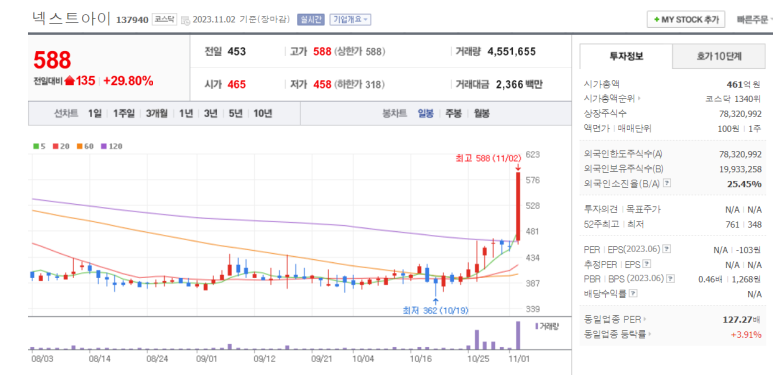Click the 시가총액 value 461억원
773x375 pixels.
click(x=743, y=84)
